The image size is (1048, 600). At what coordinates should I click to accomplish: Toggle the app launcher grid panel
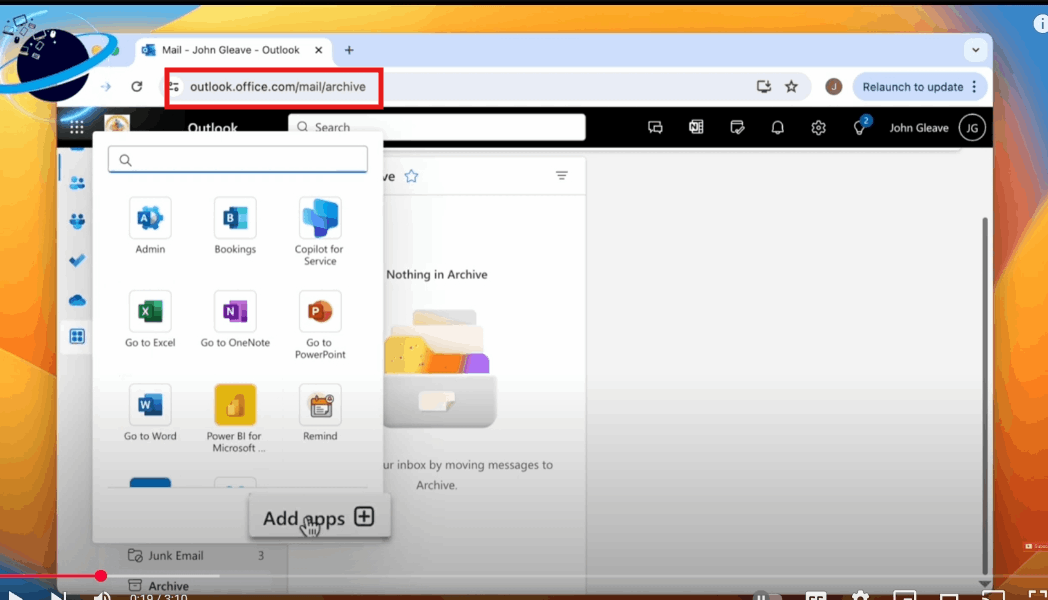tap(77, 127)
